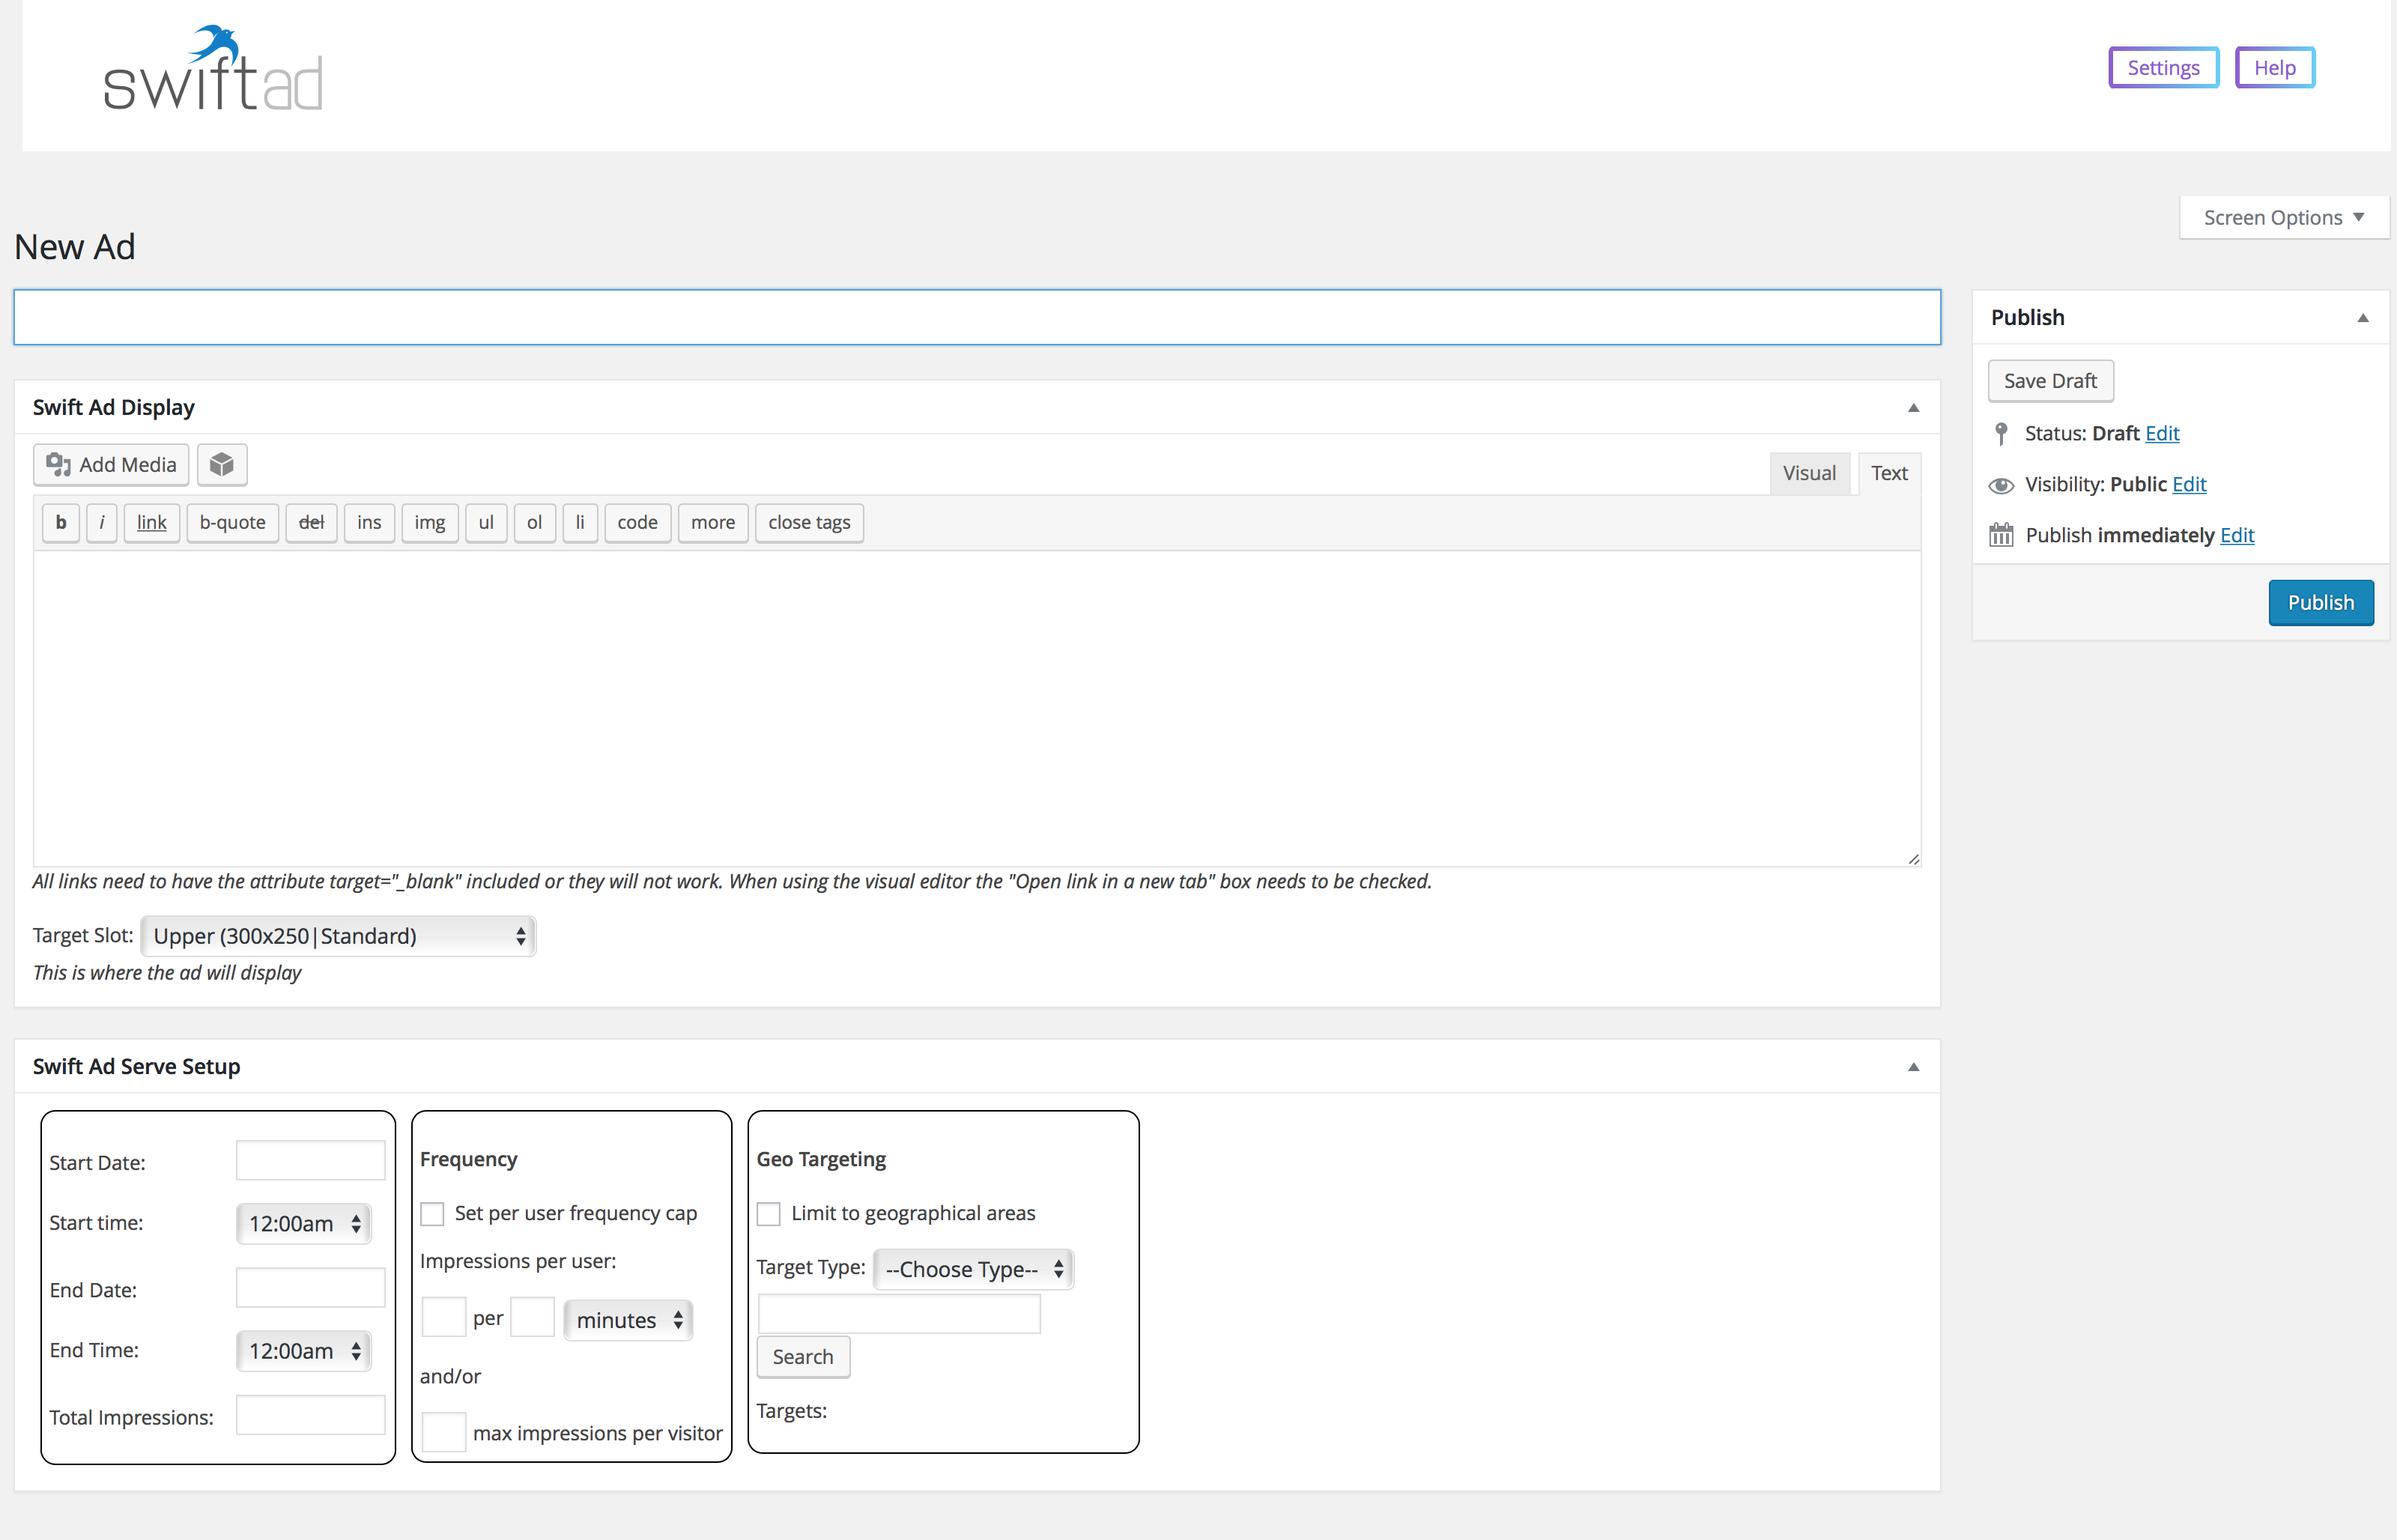
Task: Click the img quicktag button
Action: [430, 523]
